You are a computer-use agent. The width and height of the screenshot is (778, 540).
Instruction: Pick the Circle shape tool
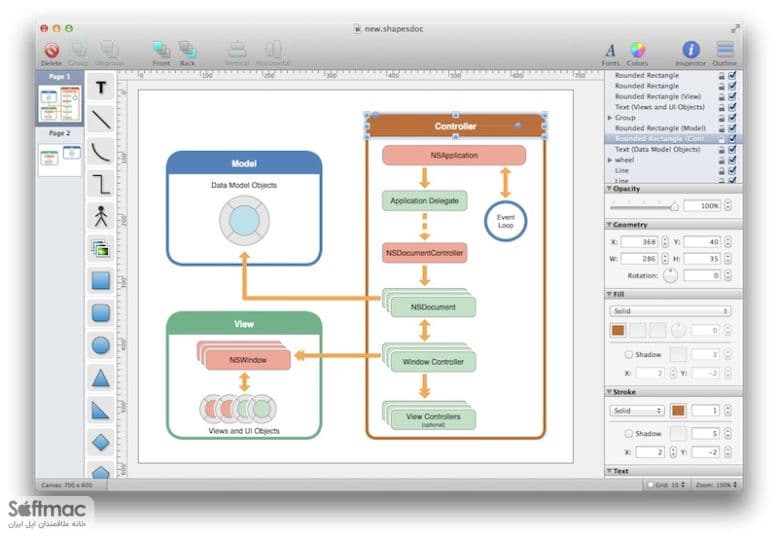(x=101, y=345)
